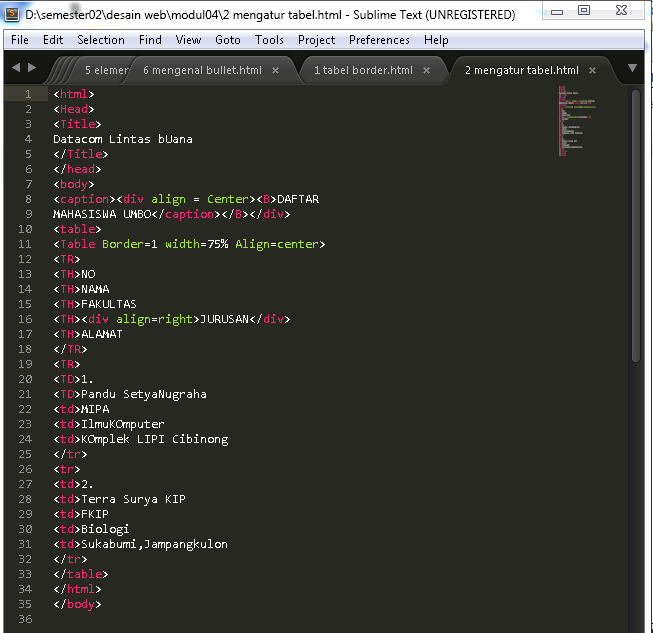The width and height of the screenshot is (653, 633).
Task: Click line number 36 in the gutter
Action: 25,619
